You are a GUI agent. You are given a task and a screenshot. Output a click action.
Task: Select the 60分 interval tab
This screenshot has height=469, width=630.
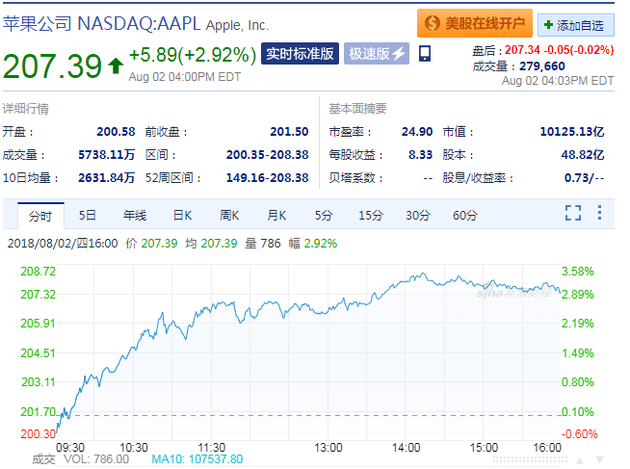pyautogui.click(x=464, y=215)
